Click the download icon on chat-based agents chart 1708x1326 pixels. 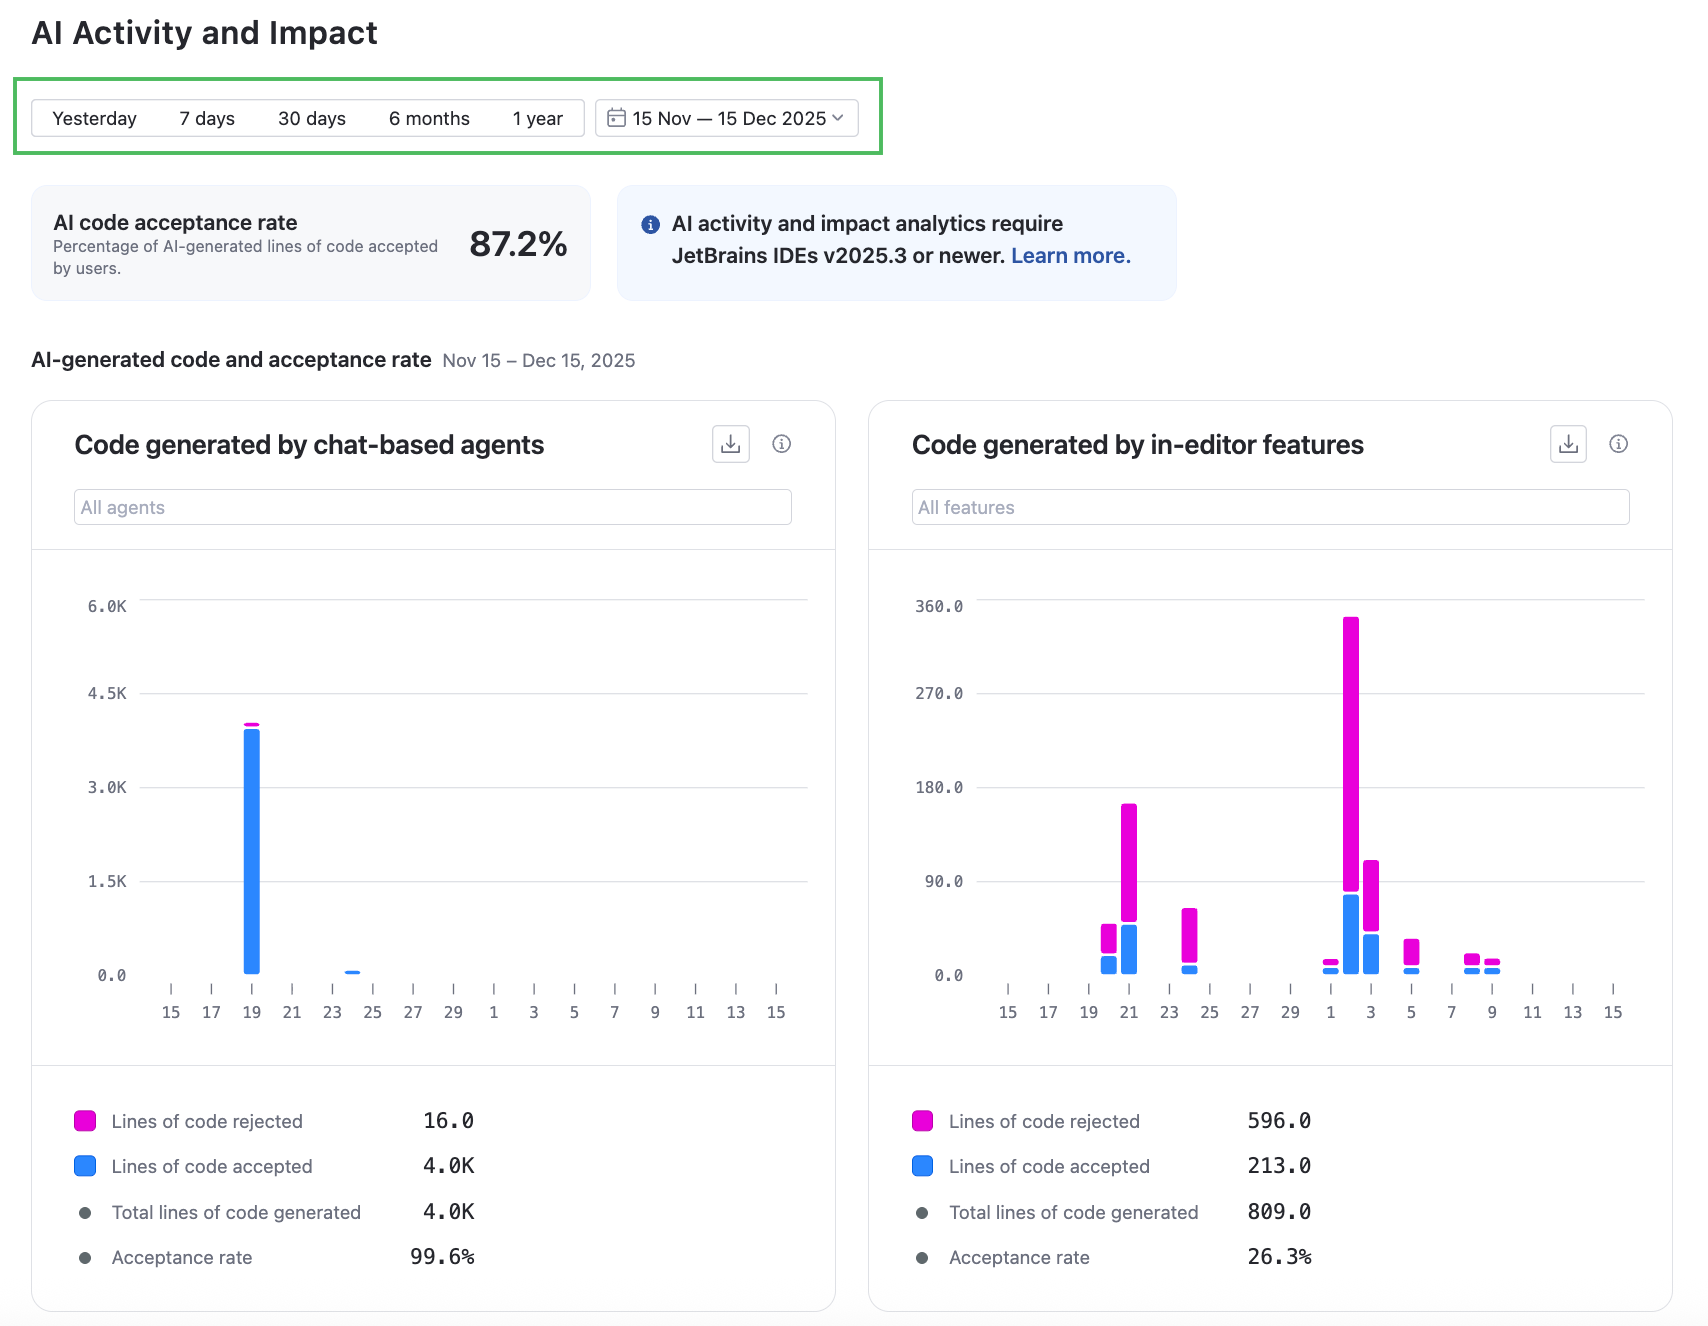[x=730, y=444]
